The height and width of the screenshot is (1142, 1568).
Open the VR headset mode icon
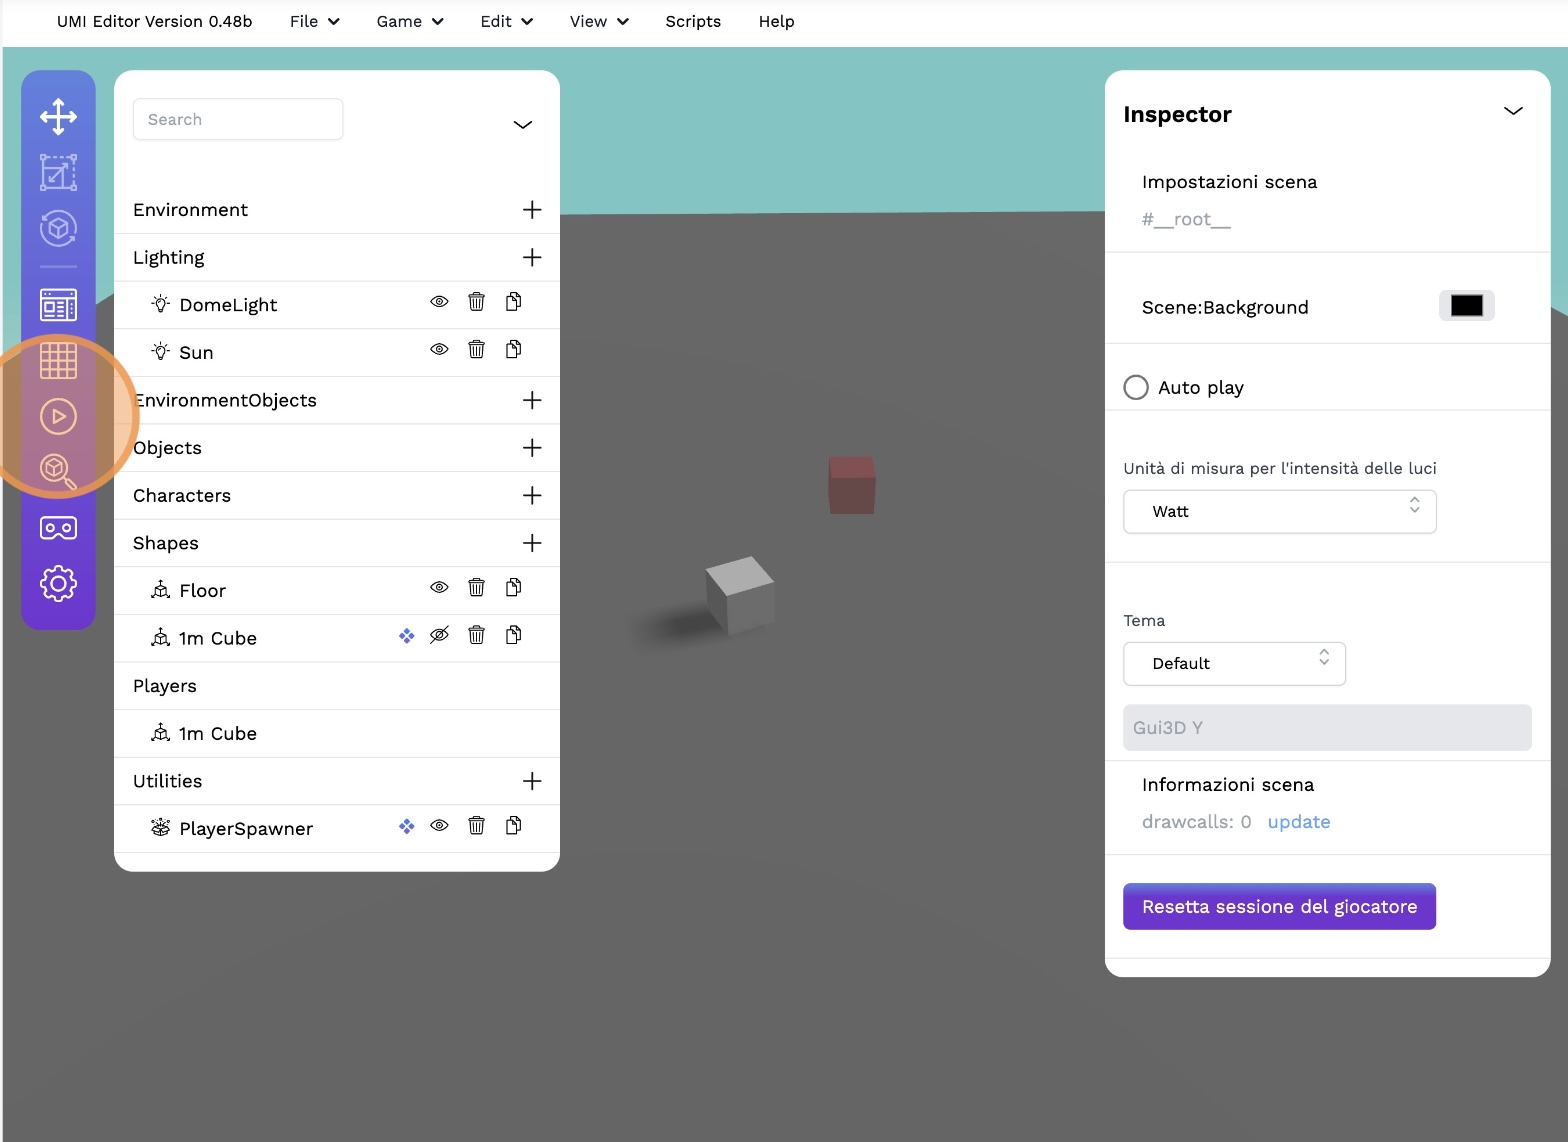58,528
